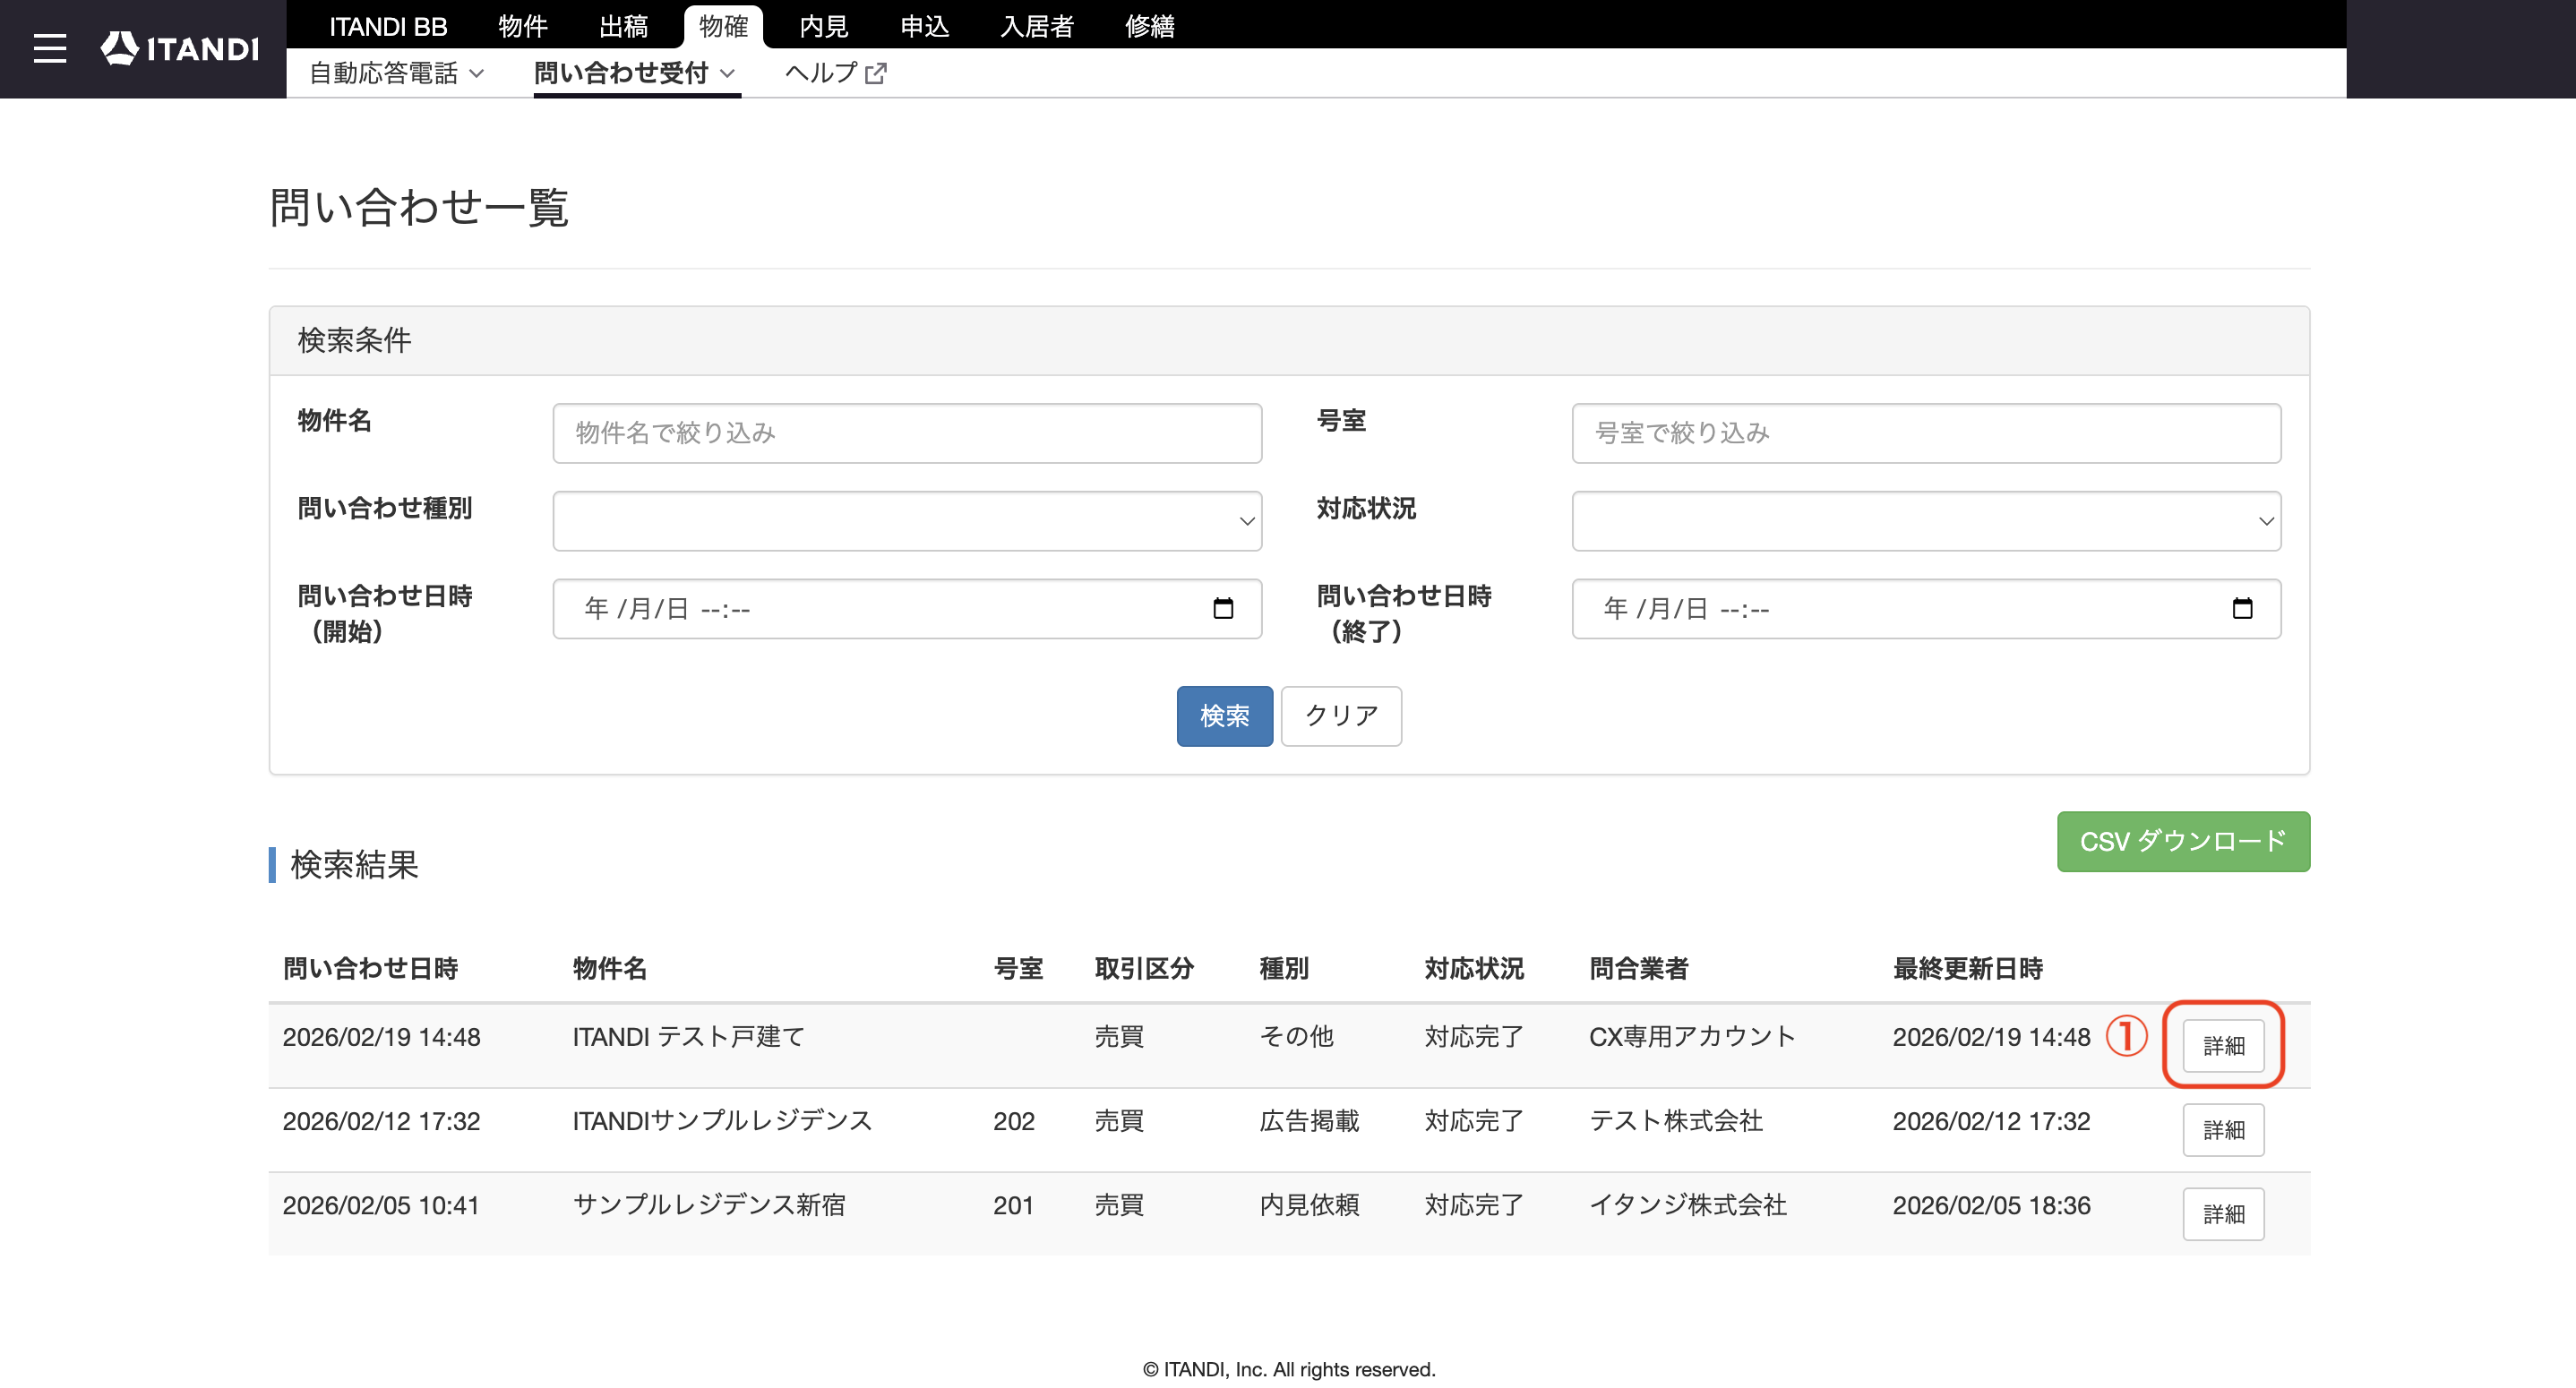Open 詳細 for サンプルレジデンス新宿 row

[x=2223, y=1214]
